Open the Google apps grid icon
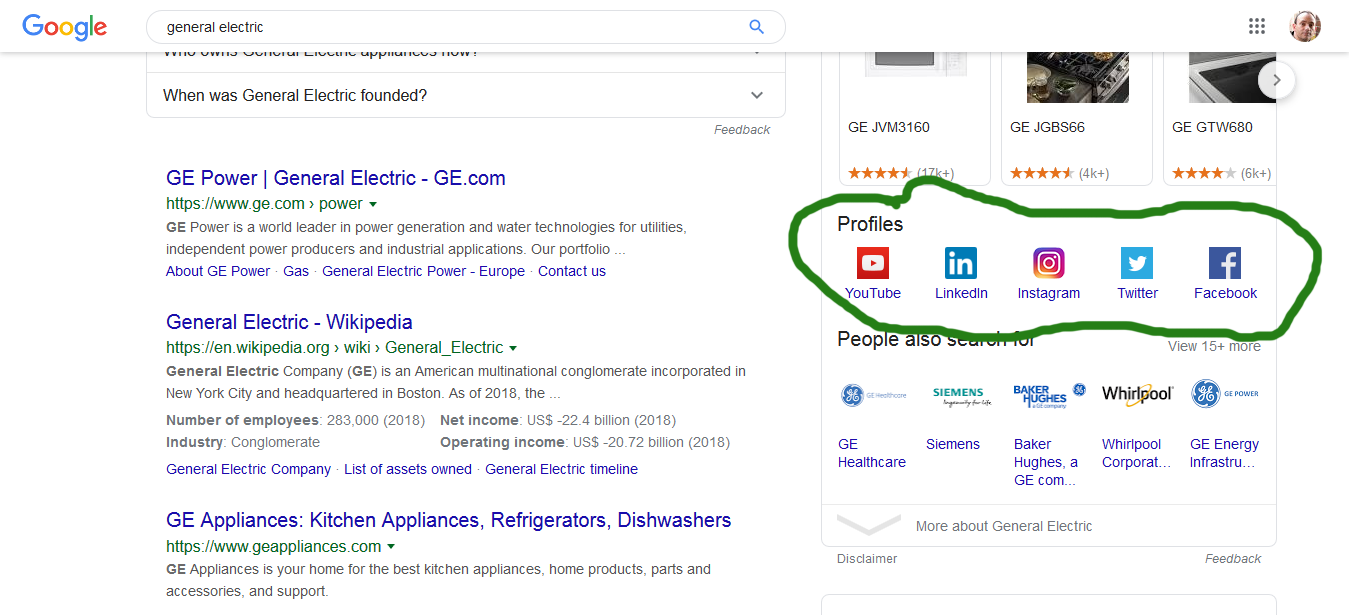1349x615 pixels. pyautogui.click(x=1257, y=27)
